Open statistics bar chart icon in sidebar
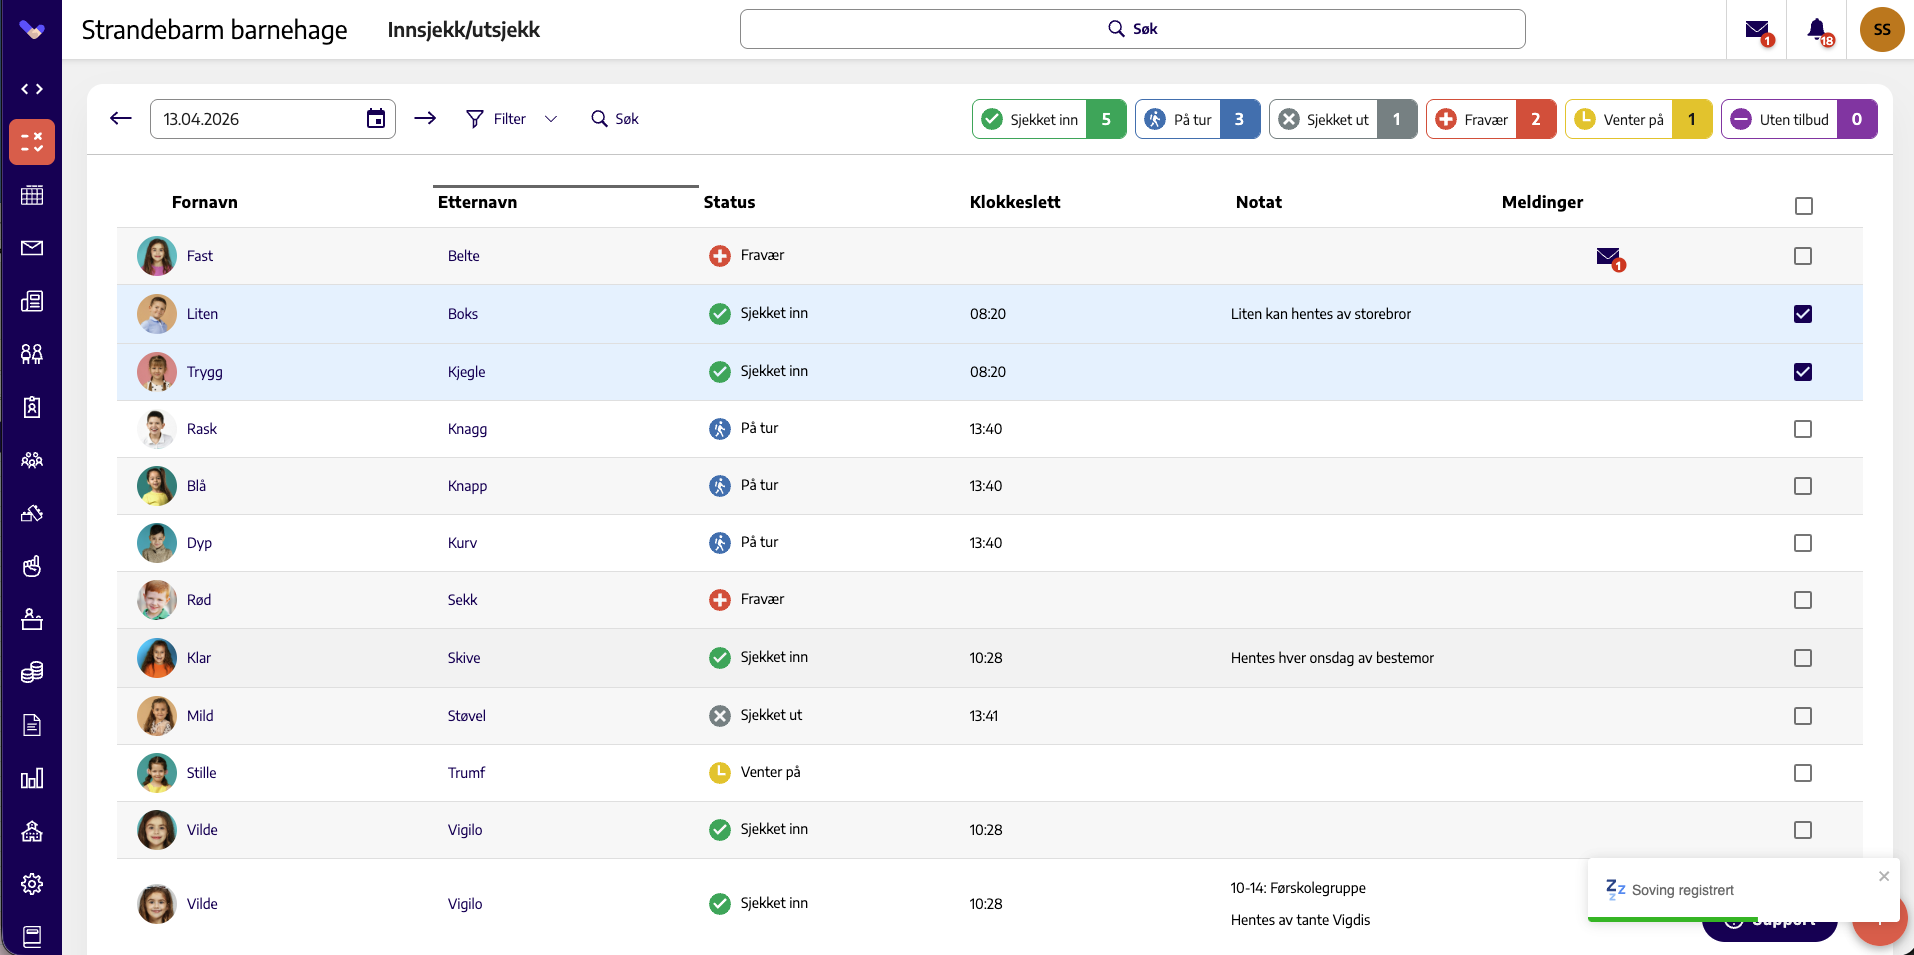The width and height of the screenshot is (1914, 955). coord(32,778)
